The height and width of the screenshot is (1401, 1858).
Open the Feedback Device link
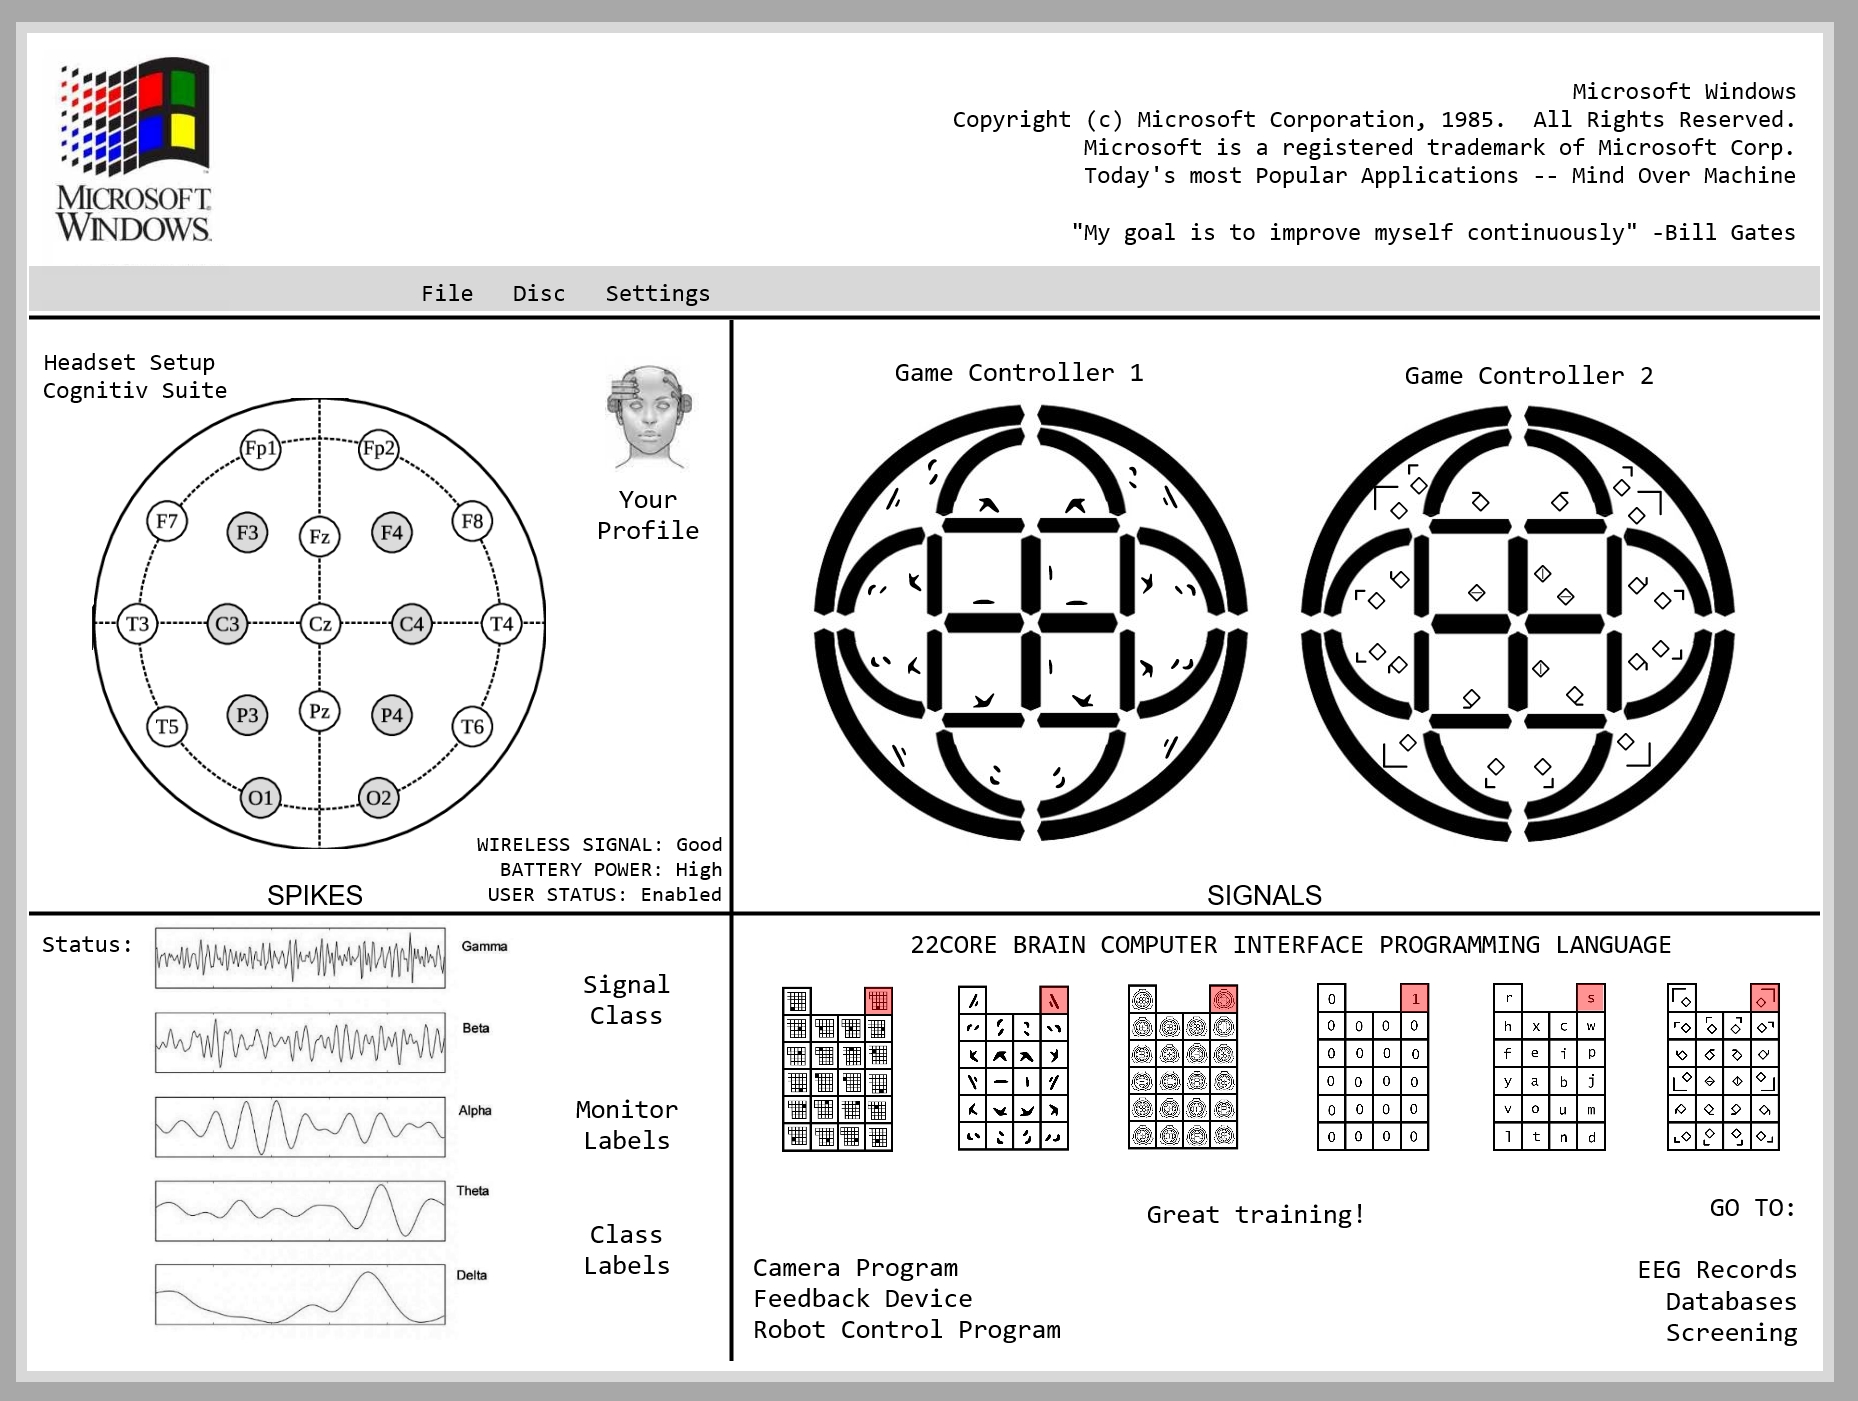(862, 1299)
